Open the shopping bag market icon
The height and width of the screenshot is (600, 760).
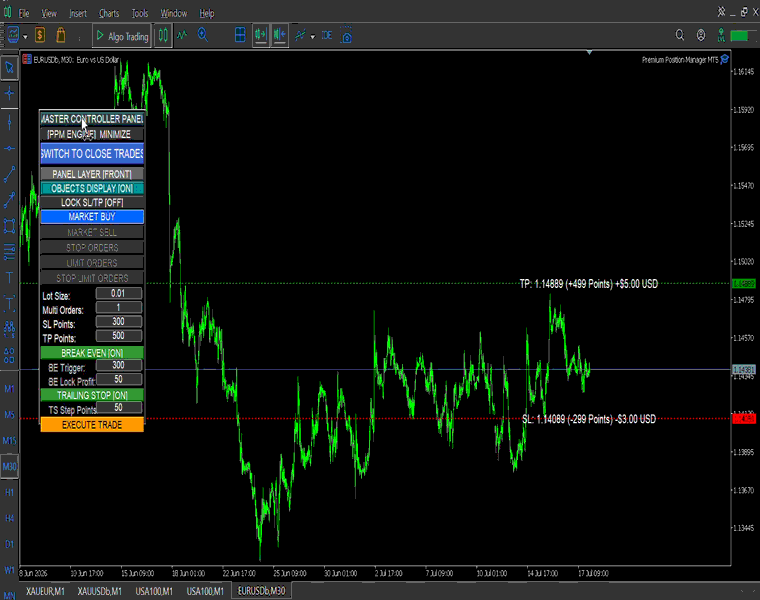pyautogui.click(x=61, y=35)
